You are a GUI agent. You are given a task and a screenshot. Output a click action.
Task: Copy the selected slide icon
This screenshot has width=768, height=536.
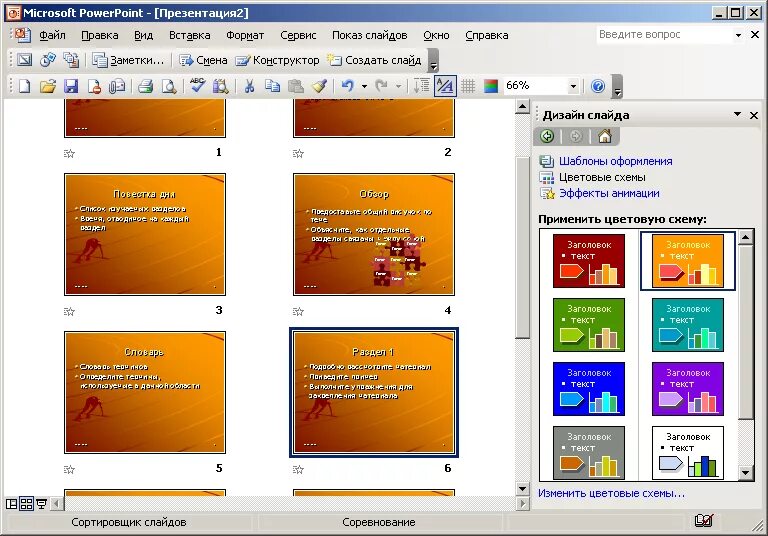272,86
